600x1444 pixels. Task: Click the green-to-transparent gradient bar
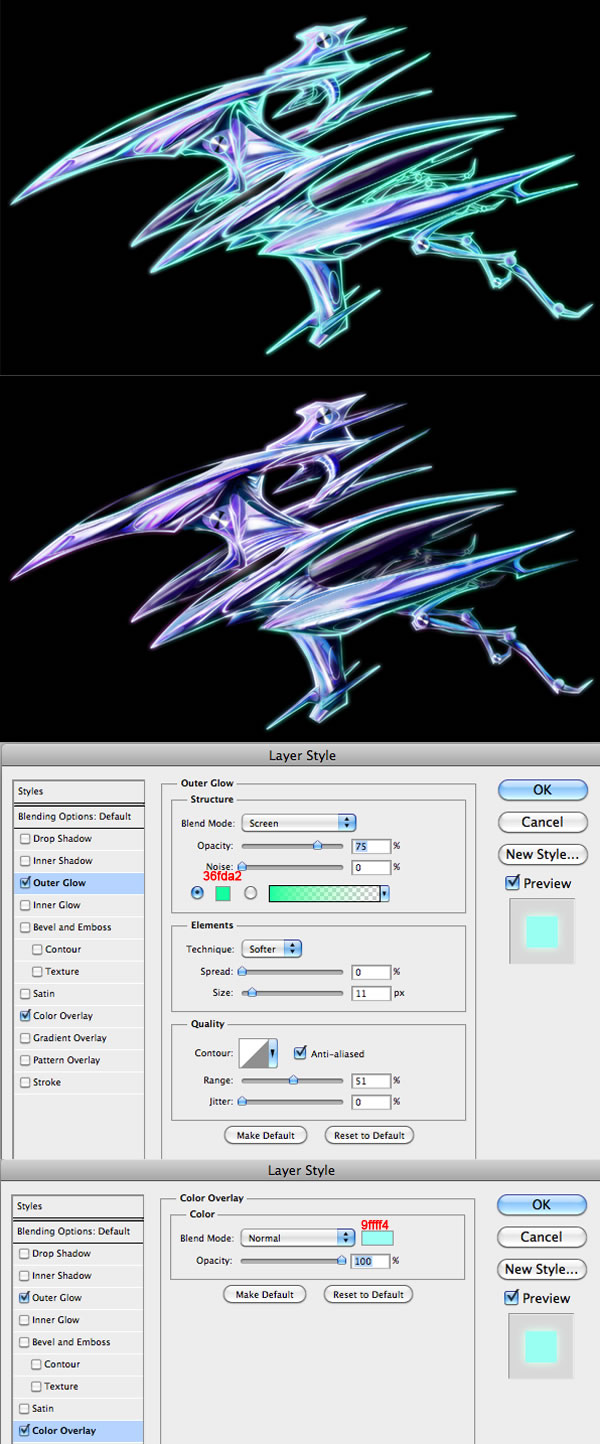[x=324, y=893]
